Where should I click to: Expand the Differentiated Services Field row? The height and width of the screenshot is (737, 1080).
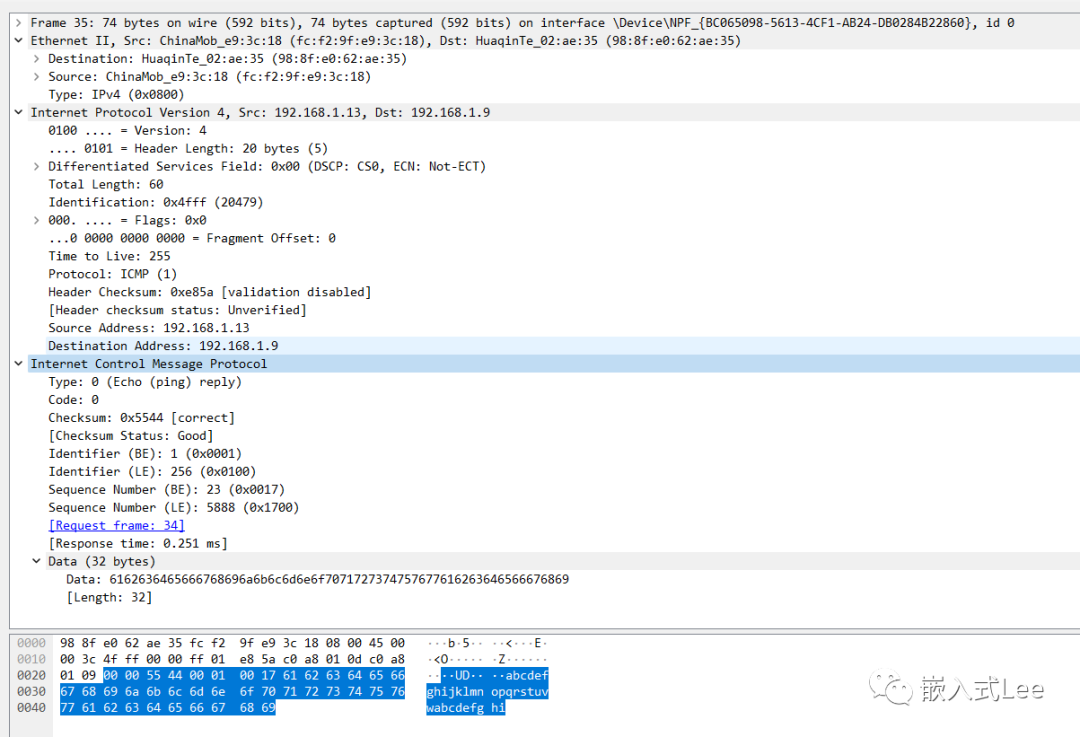37,166
